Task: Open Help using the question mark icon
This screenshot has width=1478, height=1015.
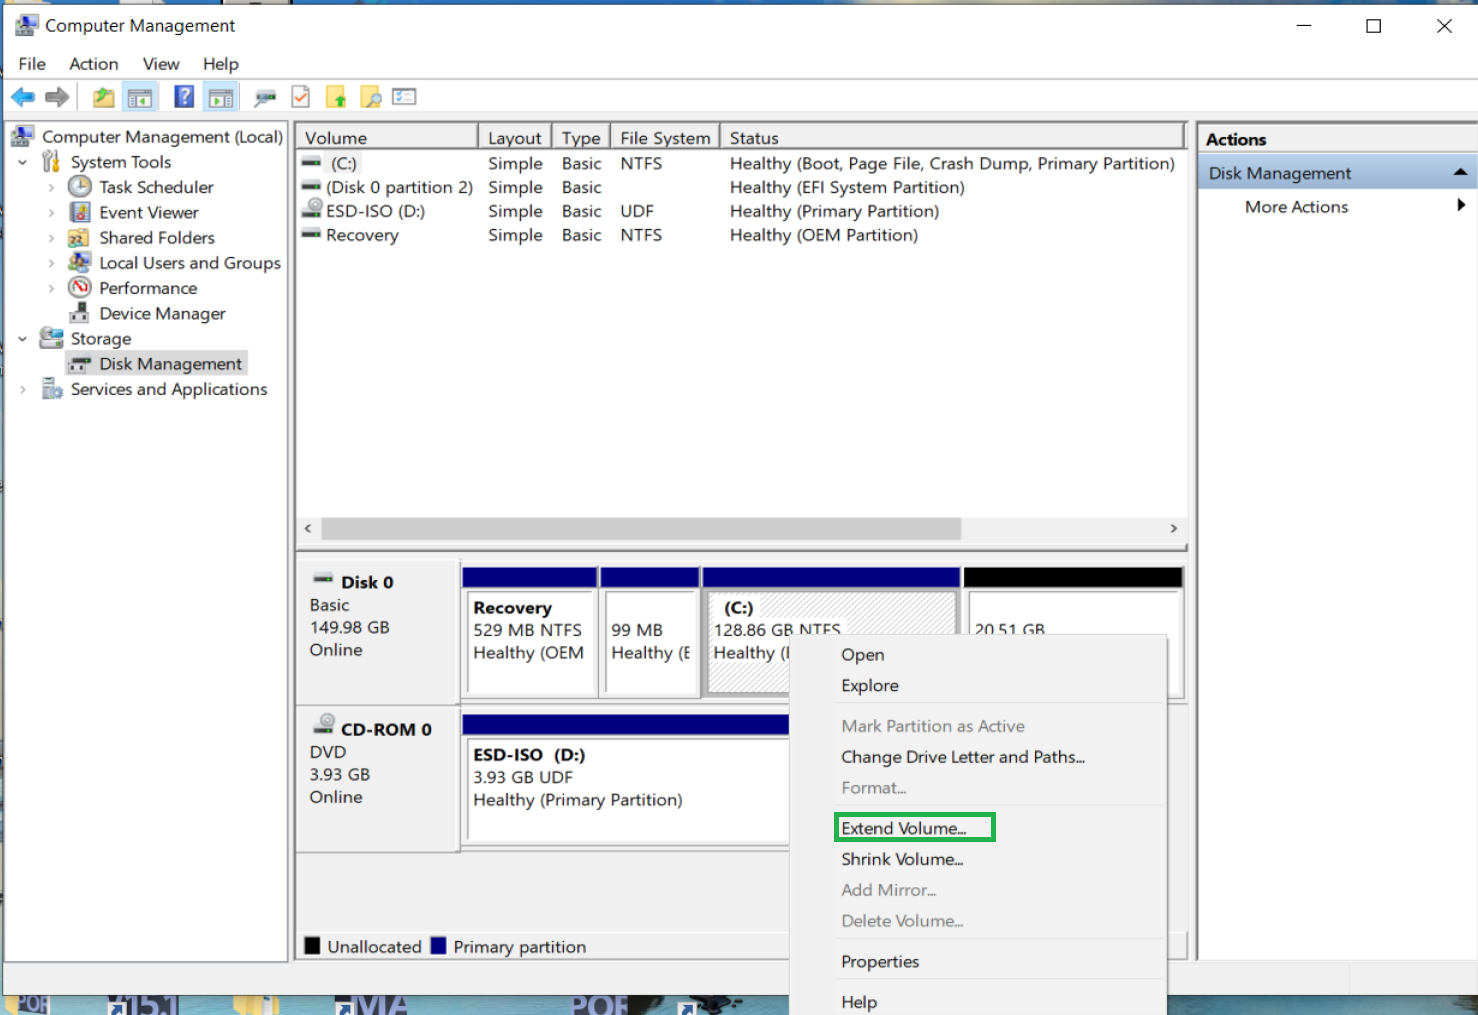Action: click(184, 96)
